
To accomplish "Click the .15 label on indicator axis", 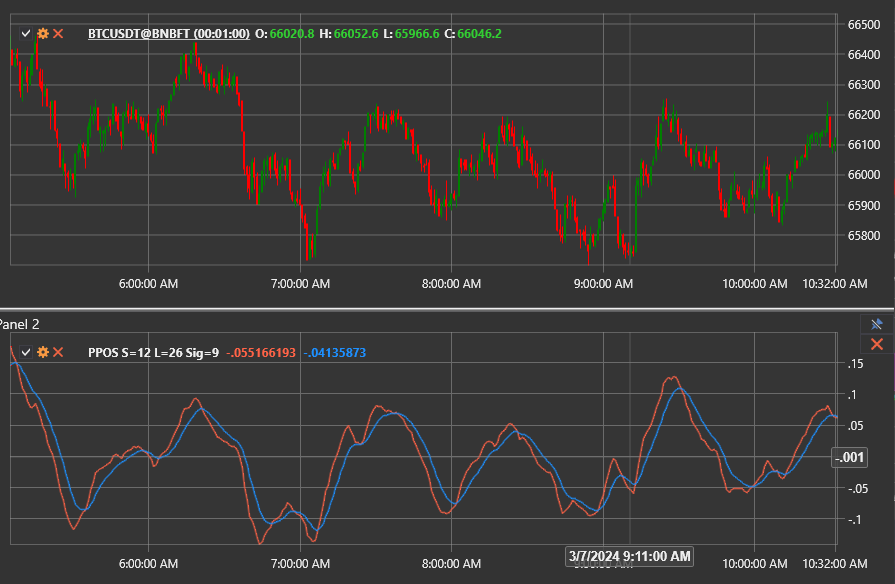I will (856, 364).
